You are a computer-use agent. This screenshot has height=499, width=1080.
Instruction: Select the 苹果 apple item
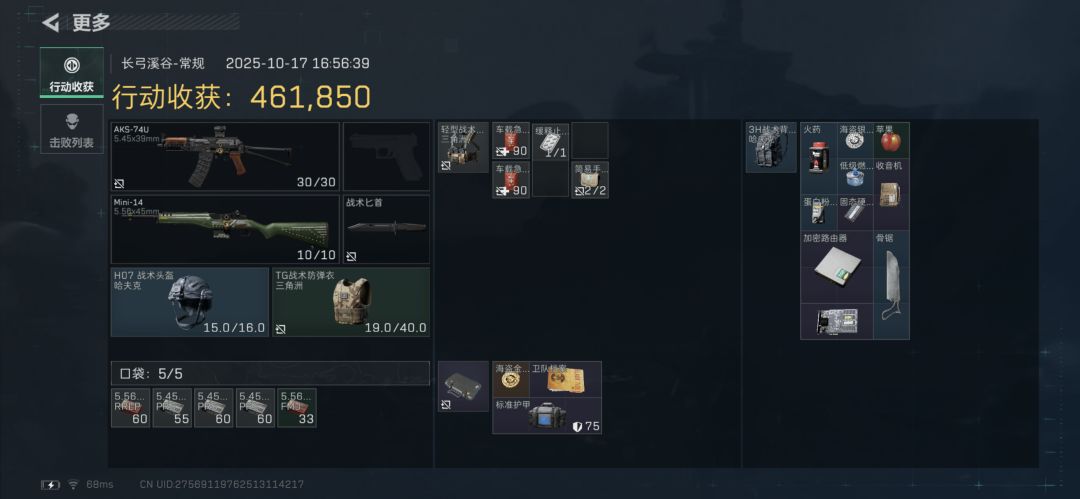click(x=891, y=141)
